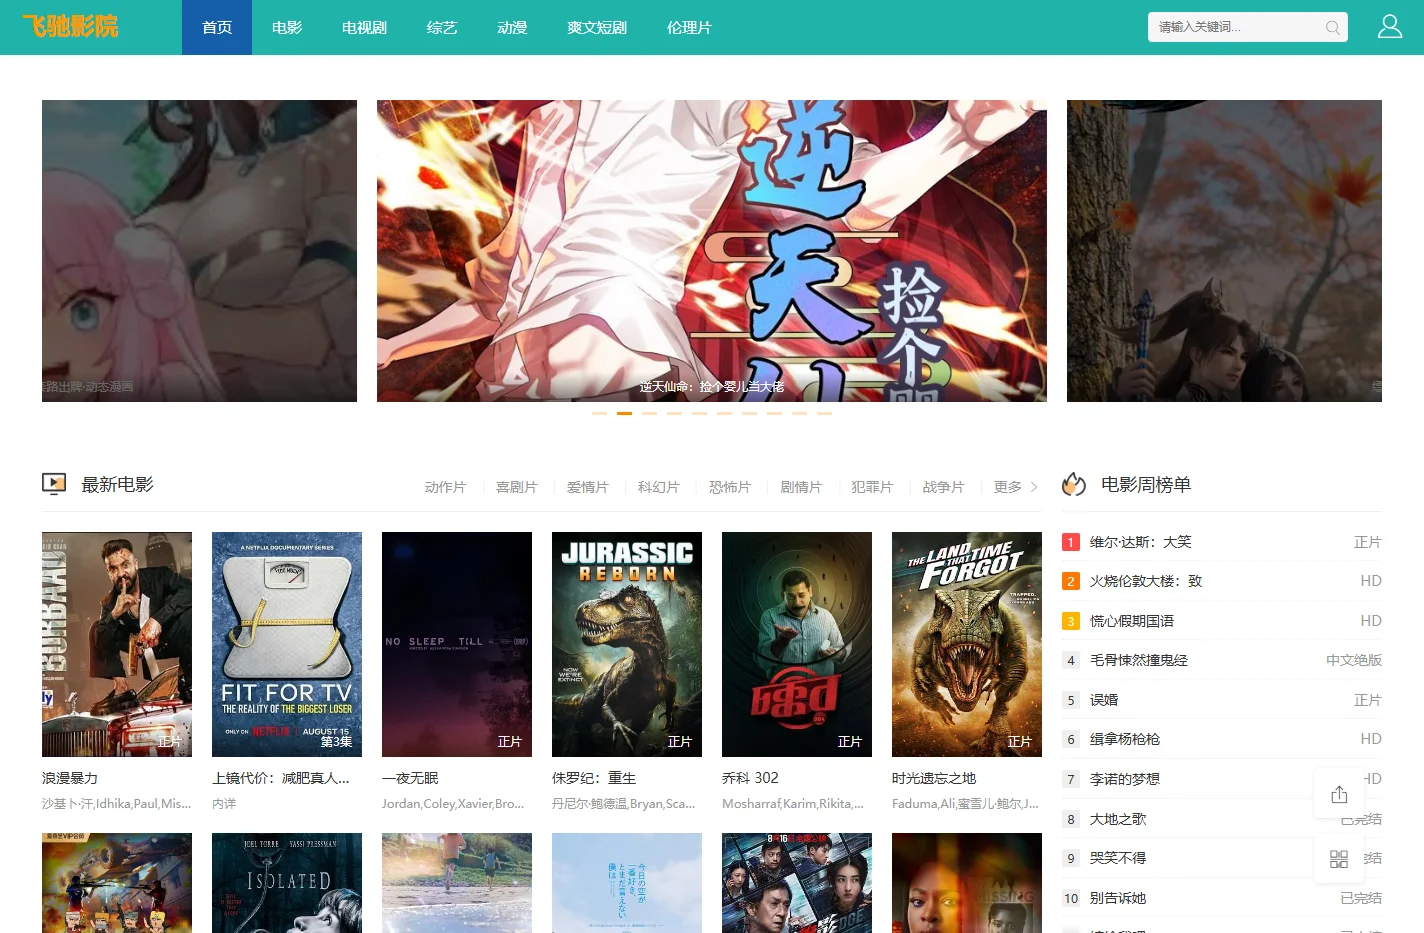Screen dimensions: 1424x933
Task: Filter movies by 剧情片
Action: tap(801, 487)
